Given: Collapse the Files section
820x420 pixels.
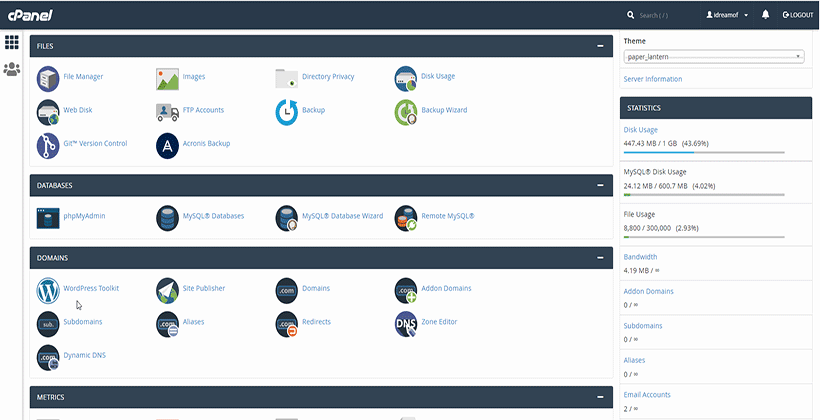Looking at the screenshot, I should 600,46.
